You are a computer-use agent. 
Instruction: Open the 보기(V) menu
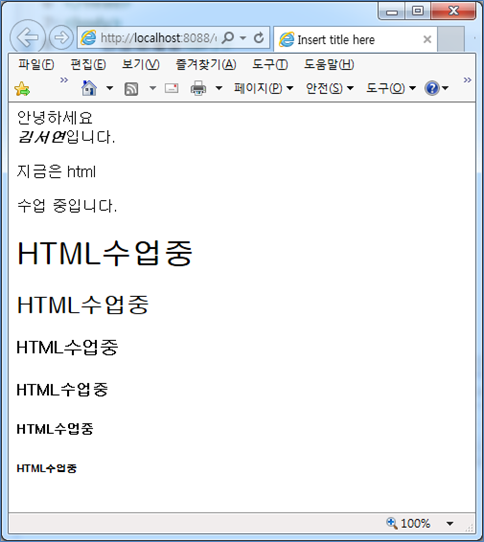click(140, 64)
